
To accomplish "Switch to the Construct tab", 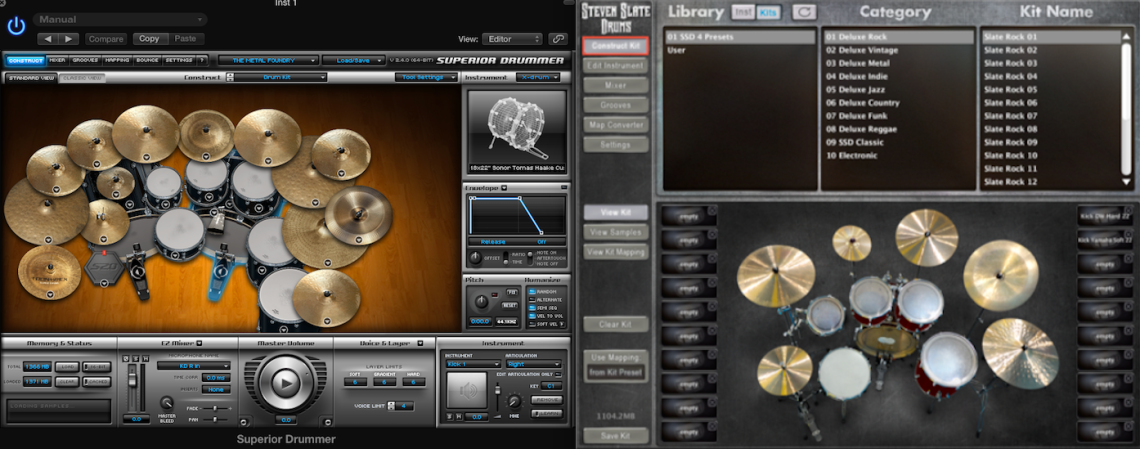I will 25,60.
